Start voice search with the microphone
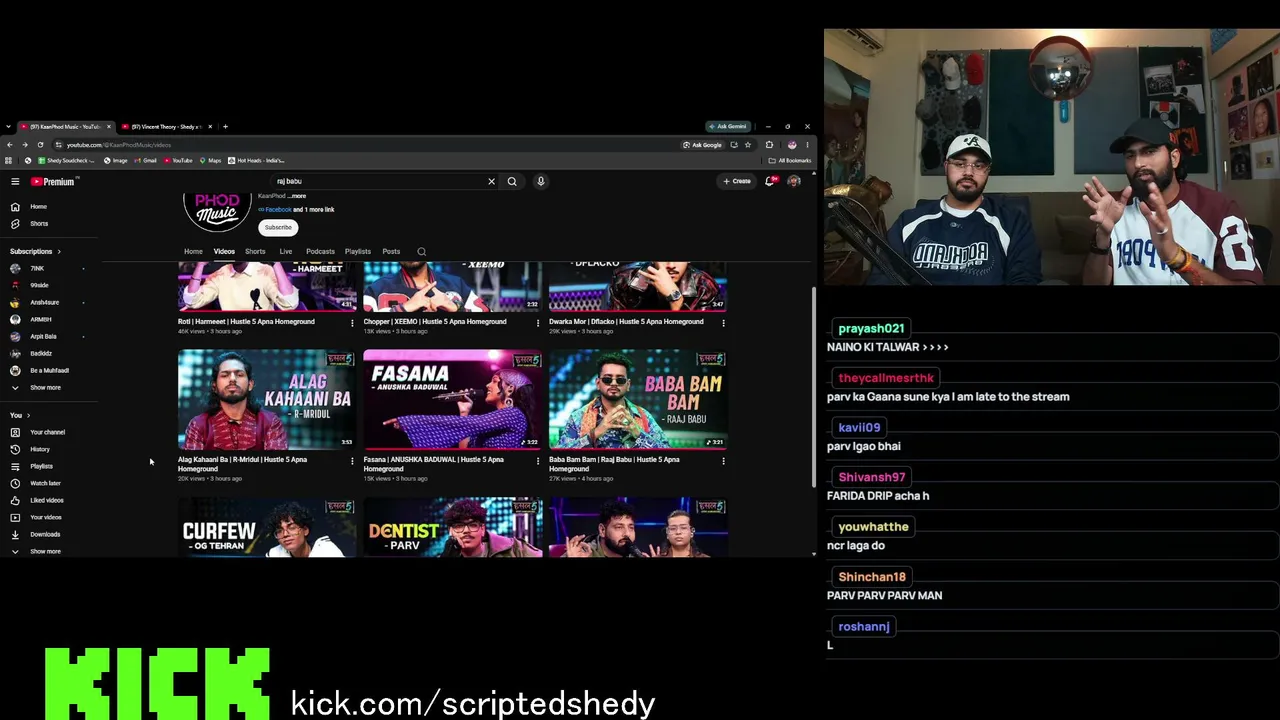 (x=541, y=181)
